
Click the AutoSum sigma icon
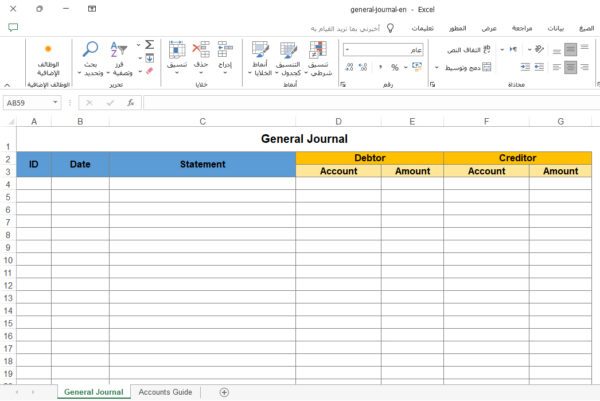coord(149,45)
